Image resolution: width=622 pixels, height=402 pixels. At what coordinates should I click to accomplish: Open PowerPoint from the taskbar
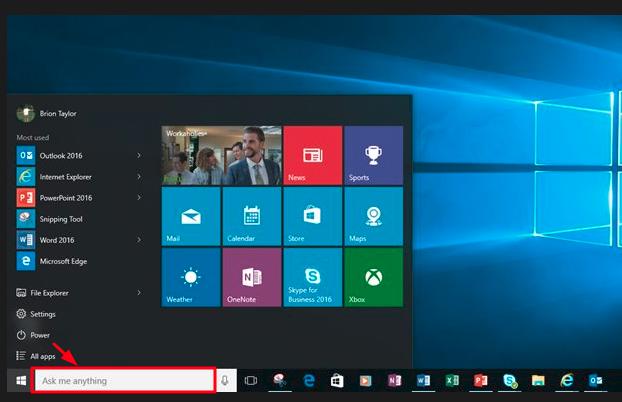tap(480, 381)
